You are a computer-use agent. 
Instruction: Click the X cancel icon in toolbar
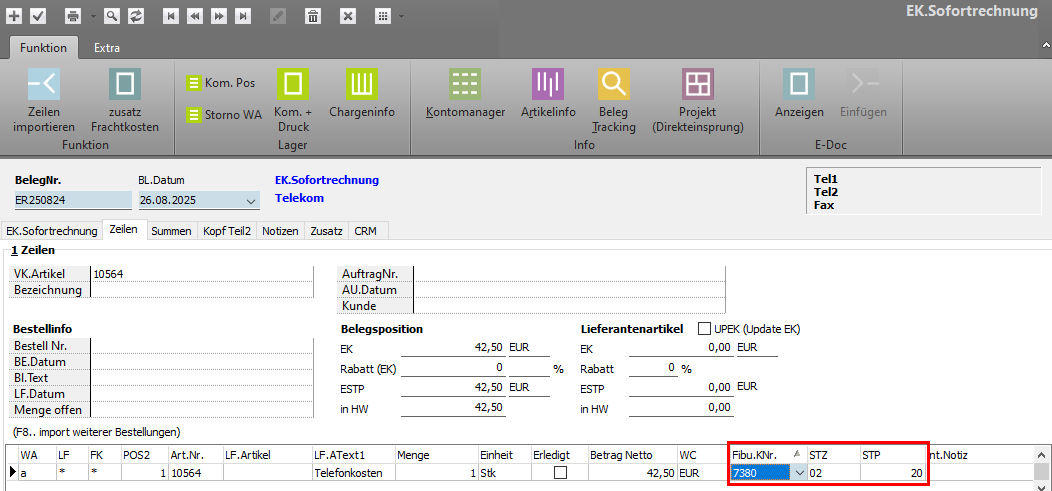348,15
